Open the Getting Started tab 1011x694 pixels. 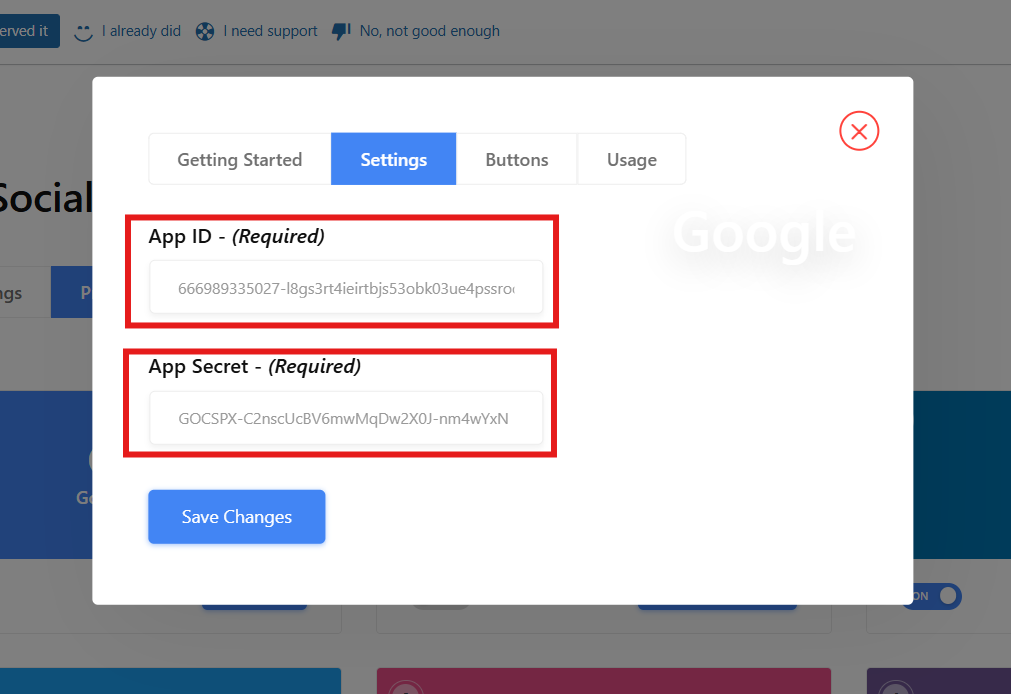(240, 160)
